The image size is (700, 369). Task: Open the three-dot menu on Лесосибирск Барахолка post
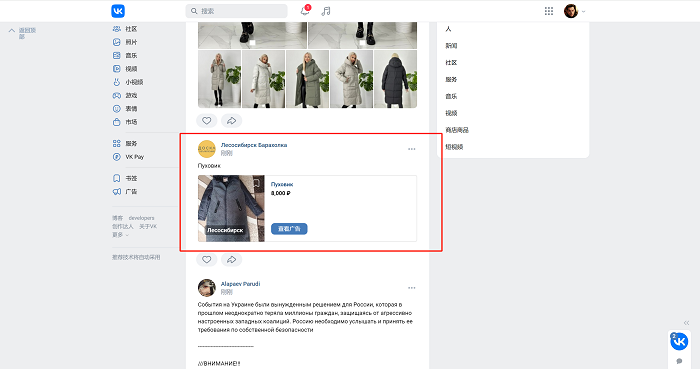(412, 149)
